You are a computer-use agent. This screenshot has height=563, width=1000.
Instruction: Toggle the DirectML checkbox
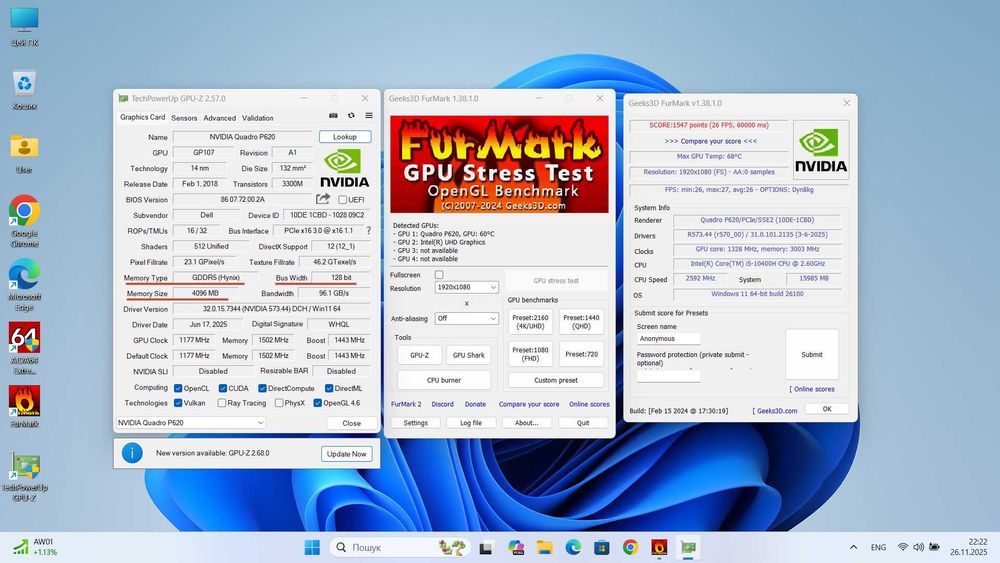329,388
